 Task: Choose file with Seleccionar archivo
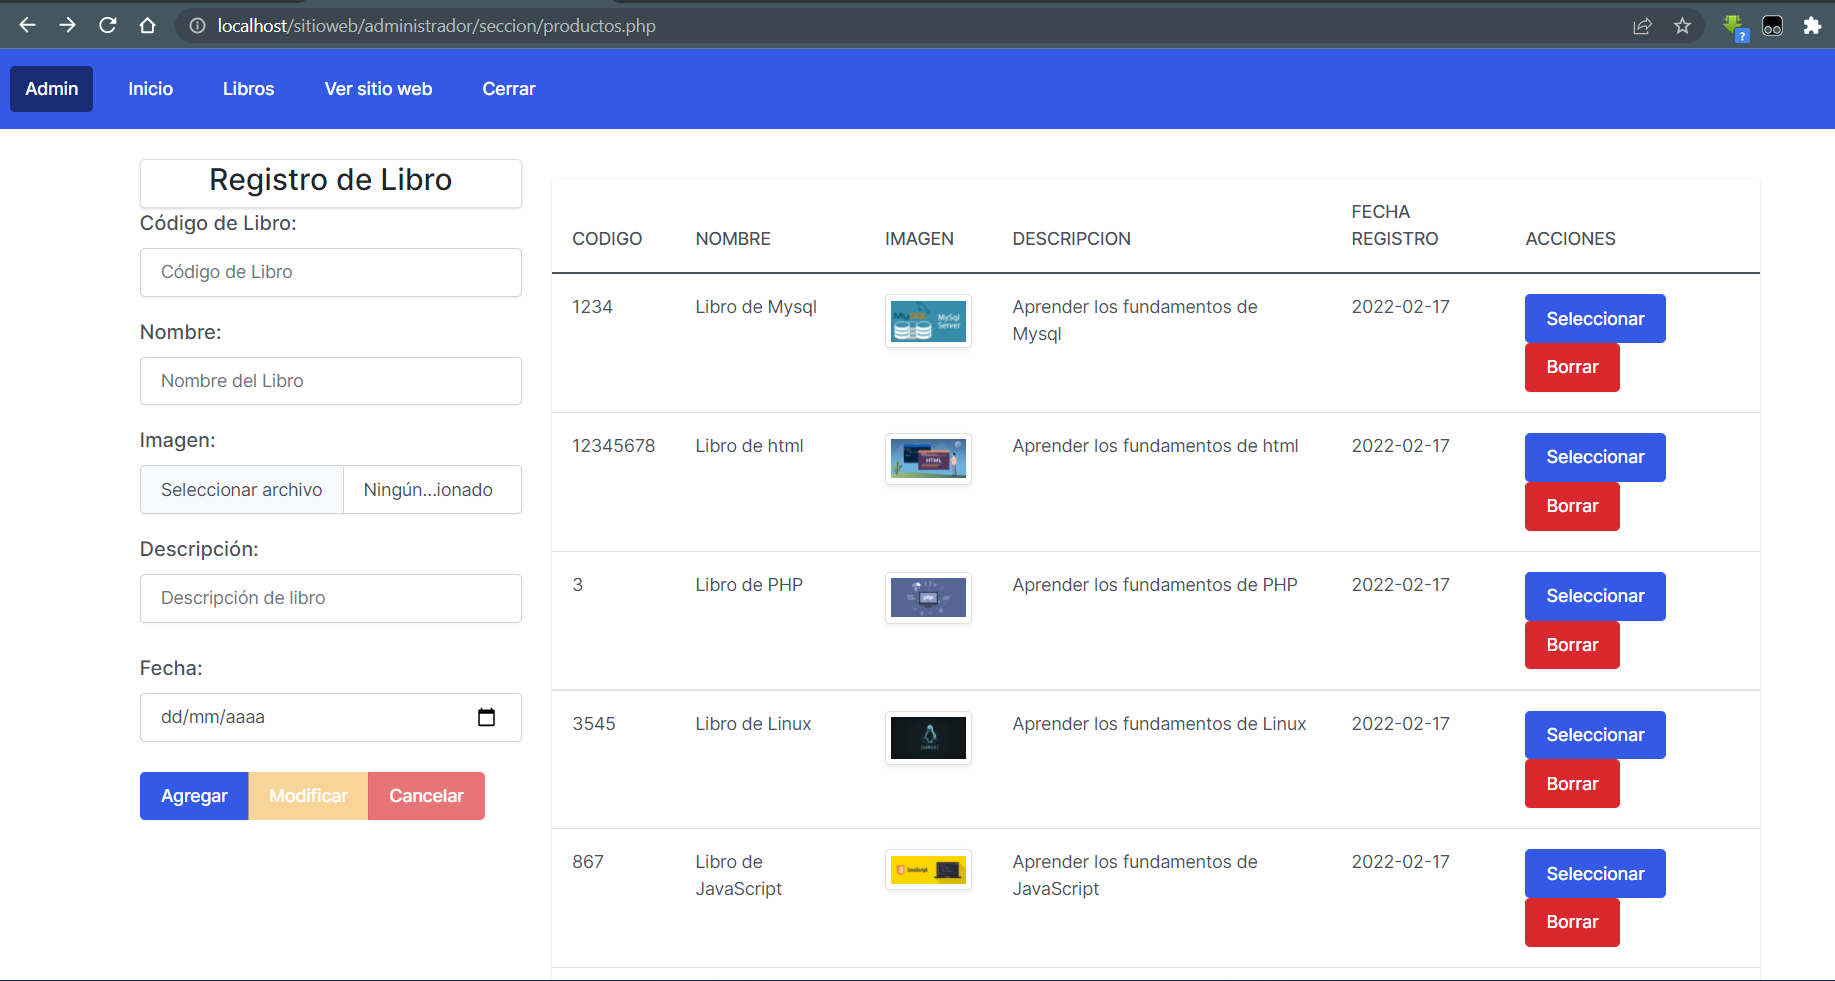click(x=242, y=490)
